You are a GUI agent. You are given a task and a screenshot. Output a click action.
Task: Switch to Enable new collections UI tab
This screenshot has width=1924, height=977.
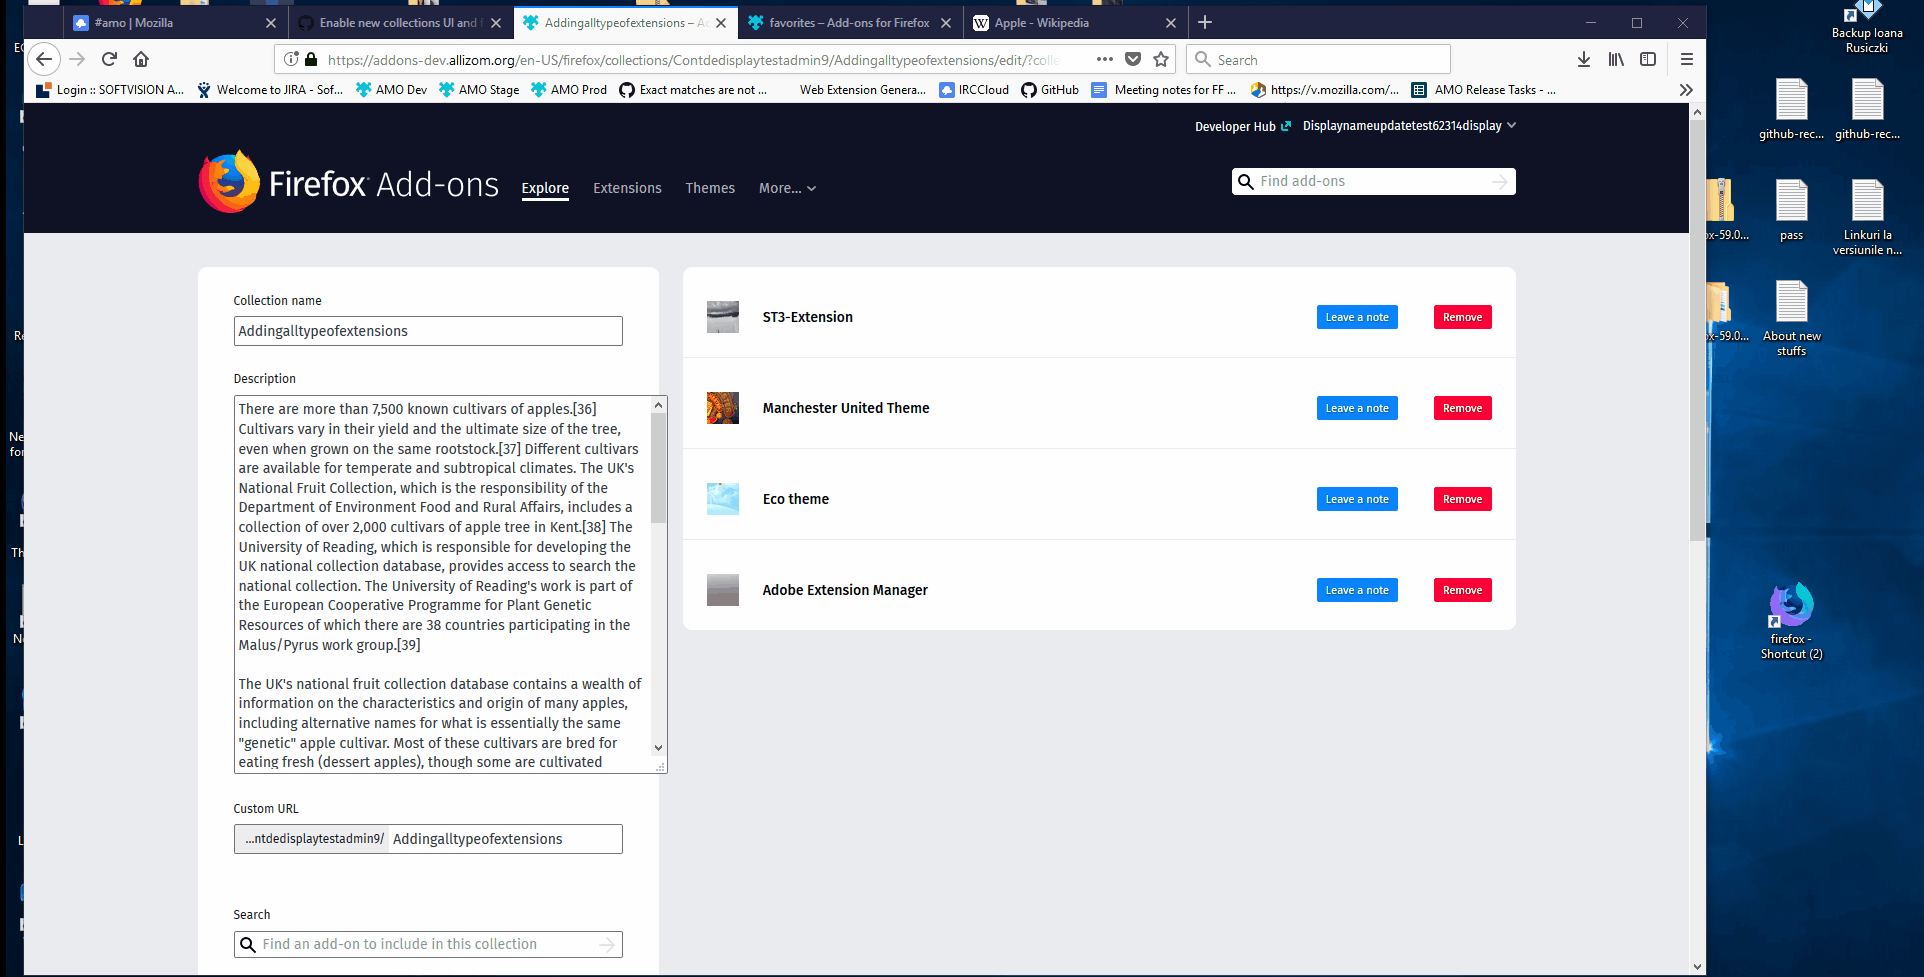point(399,22)
